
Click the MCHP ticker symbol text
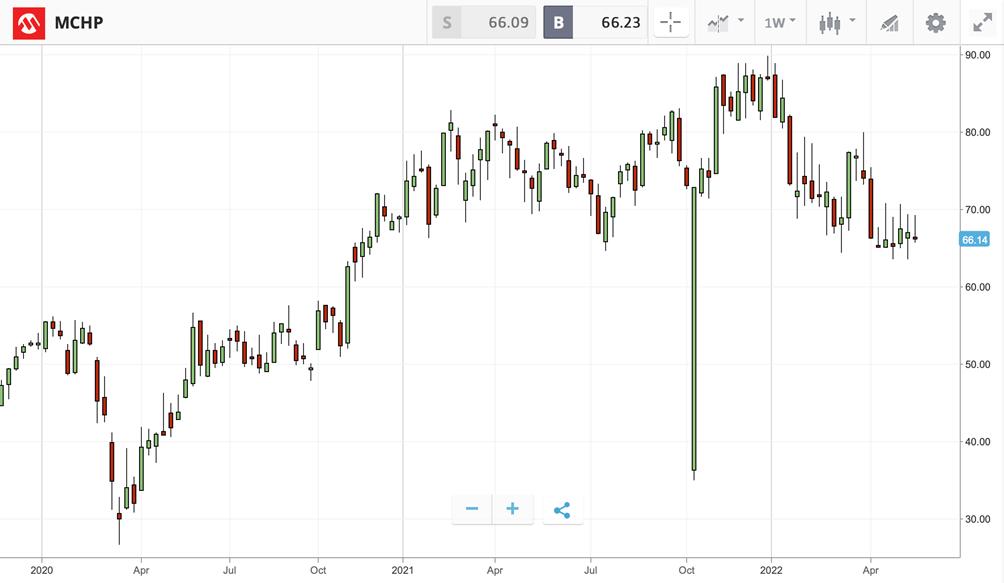click(x=79, y=22)
